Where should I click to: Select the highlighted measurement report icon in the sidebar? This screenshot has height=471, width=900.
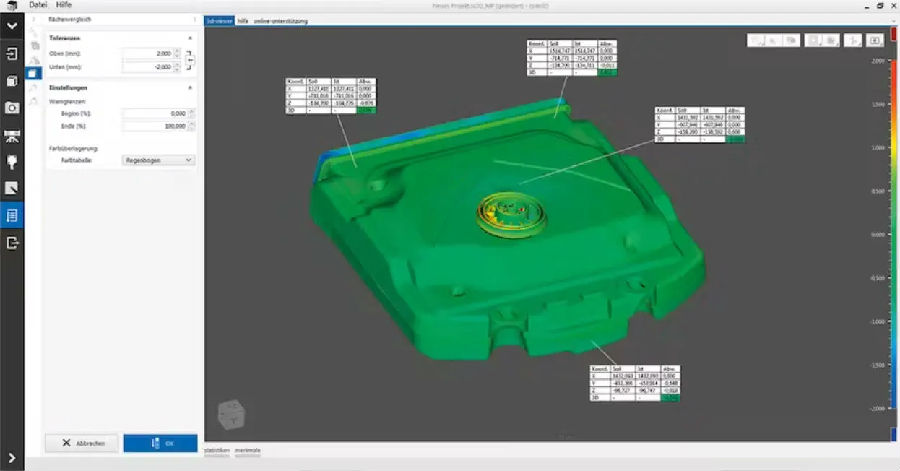(11, 216)
